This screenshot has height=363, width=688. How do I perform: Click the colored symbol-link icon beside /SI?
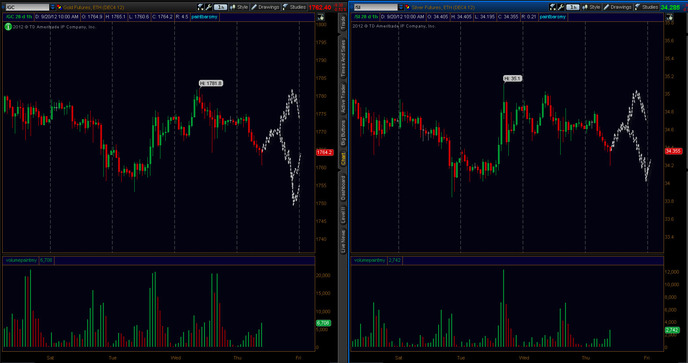pos(408,7)
